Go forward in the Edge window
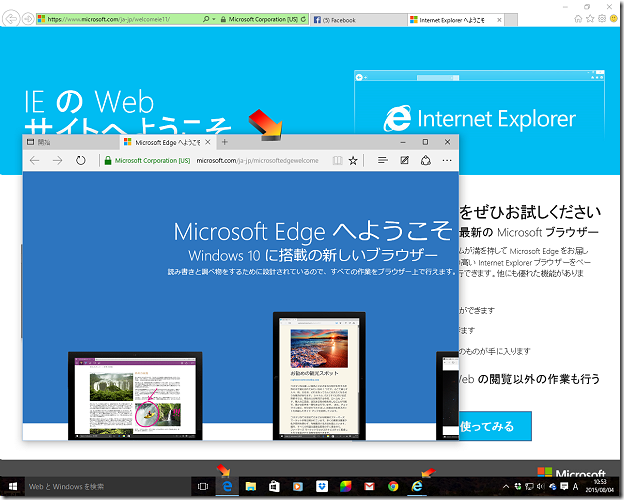 click(x=58, y=160)
